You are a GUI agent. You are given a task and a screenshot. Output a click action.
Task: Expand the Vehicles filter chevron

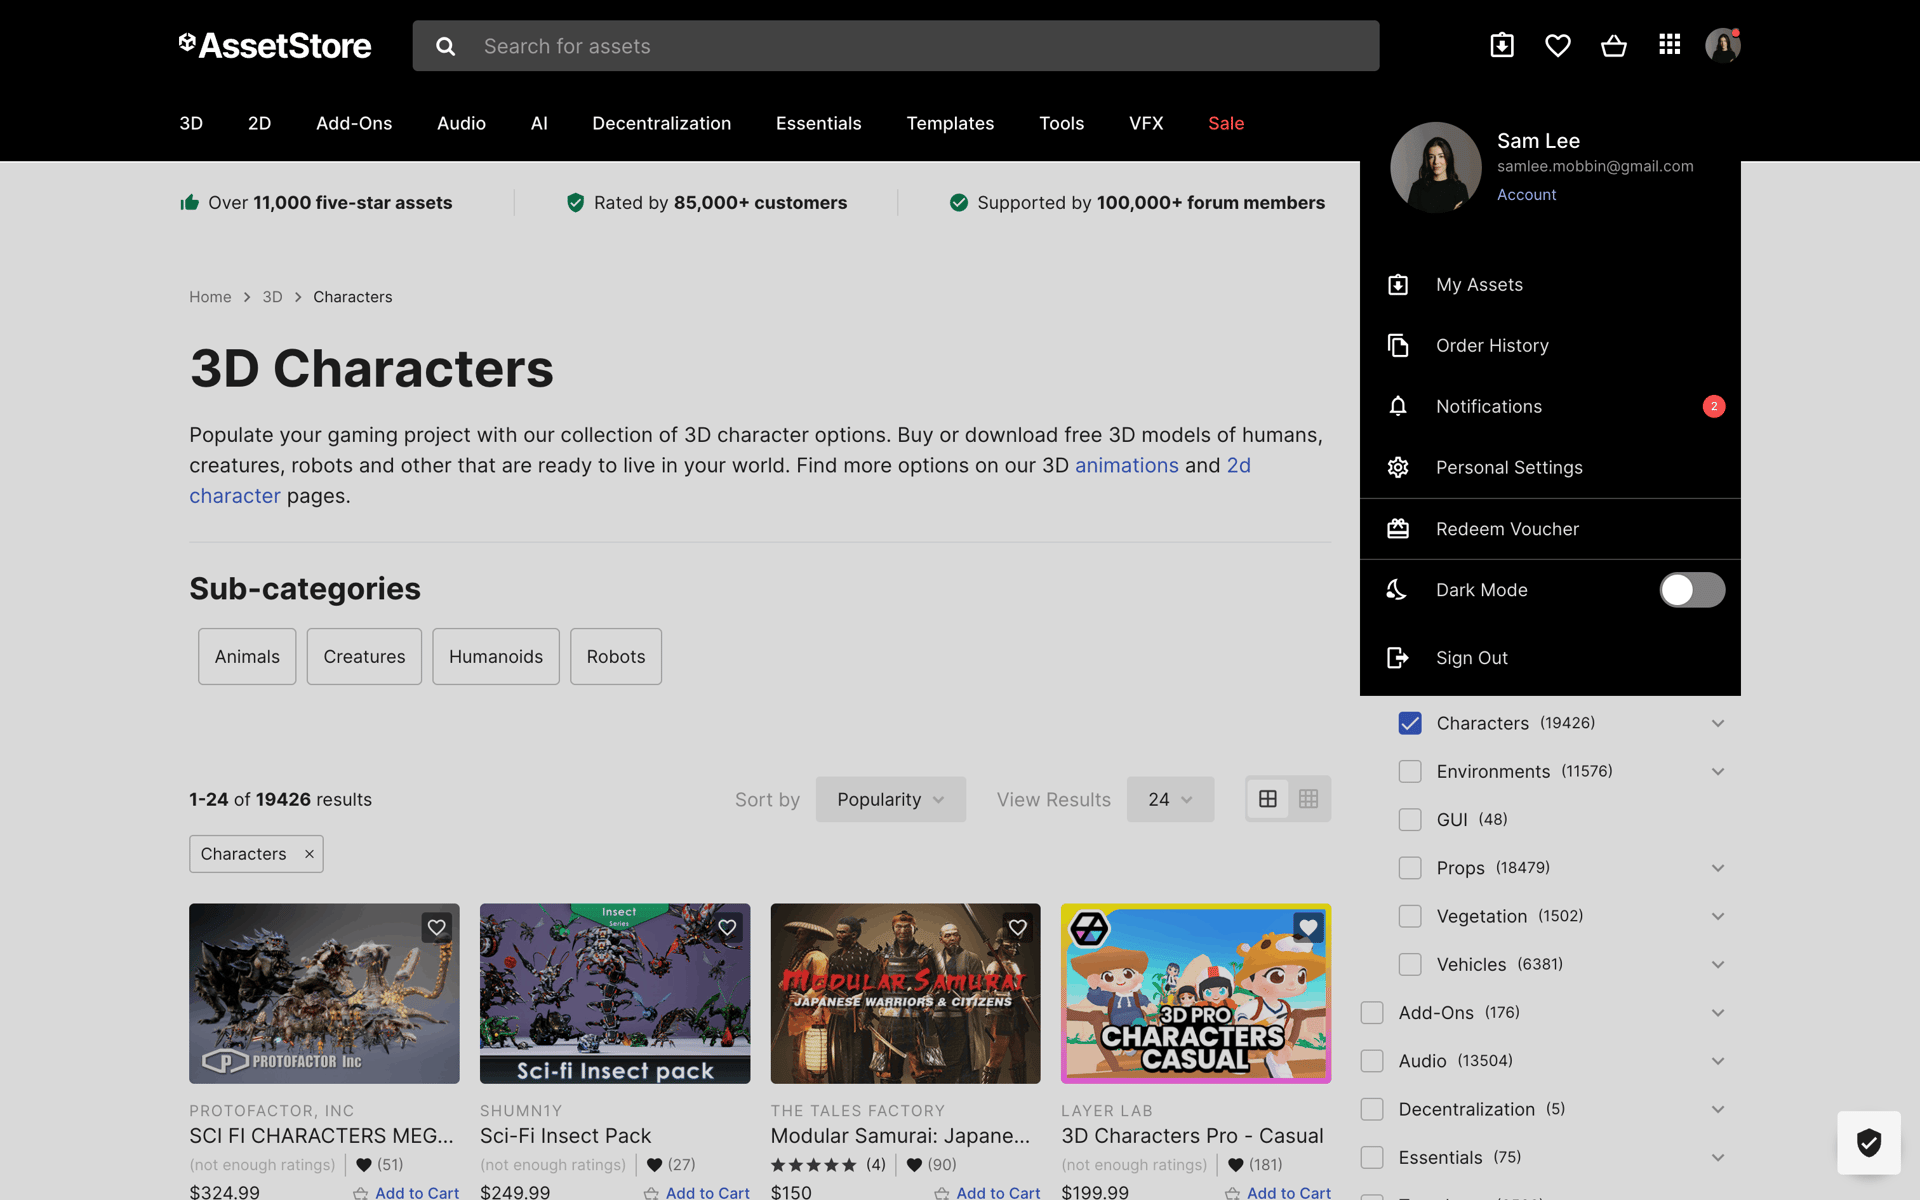pos(1718,964)
